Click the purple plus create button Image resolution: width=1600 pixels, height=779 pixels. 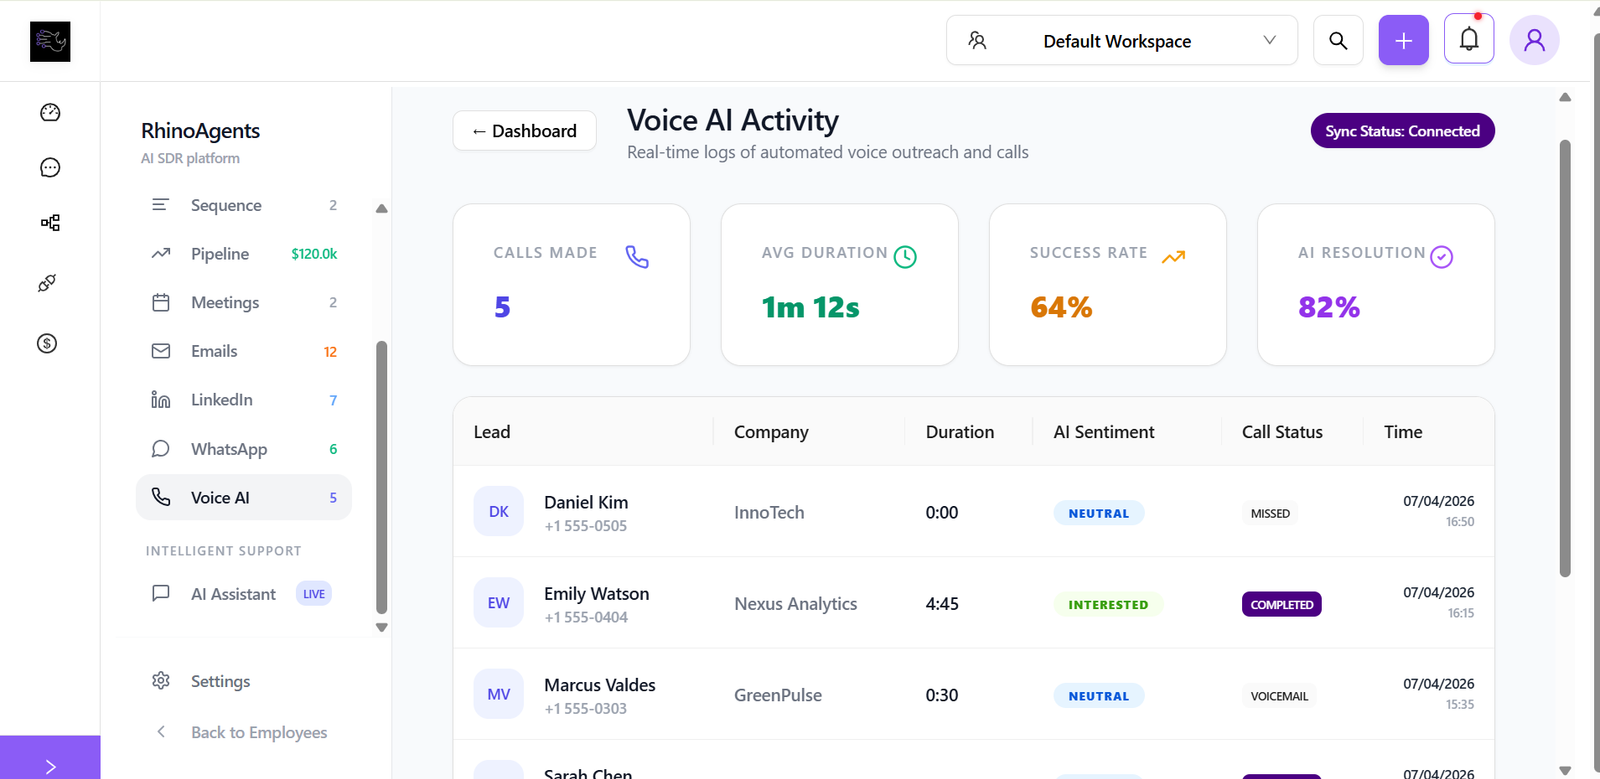(1404, 41)
